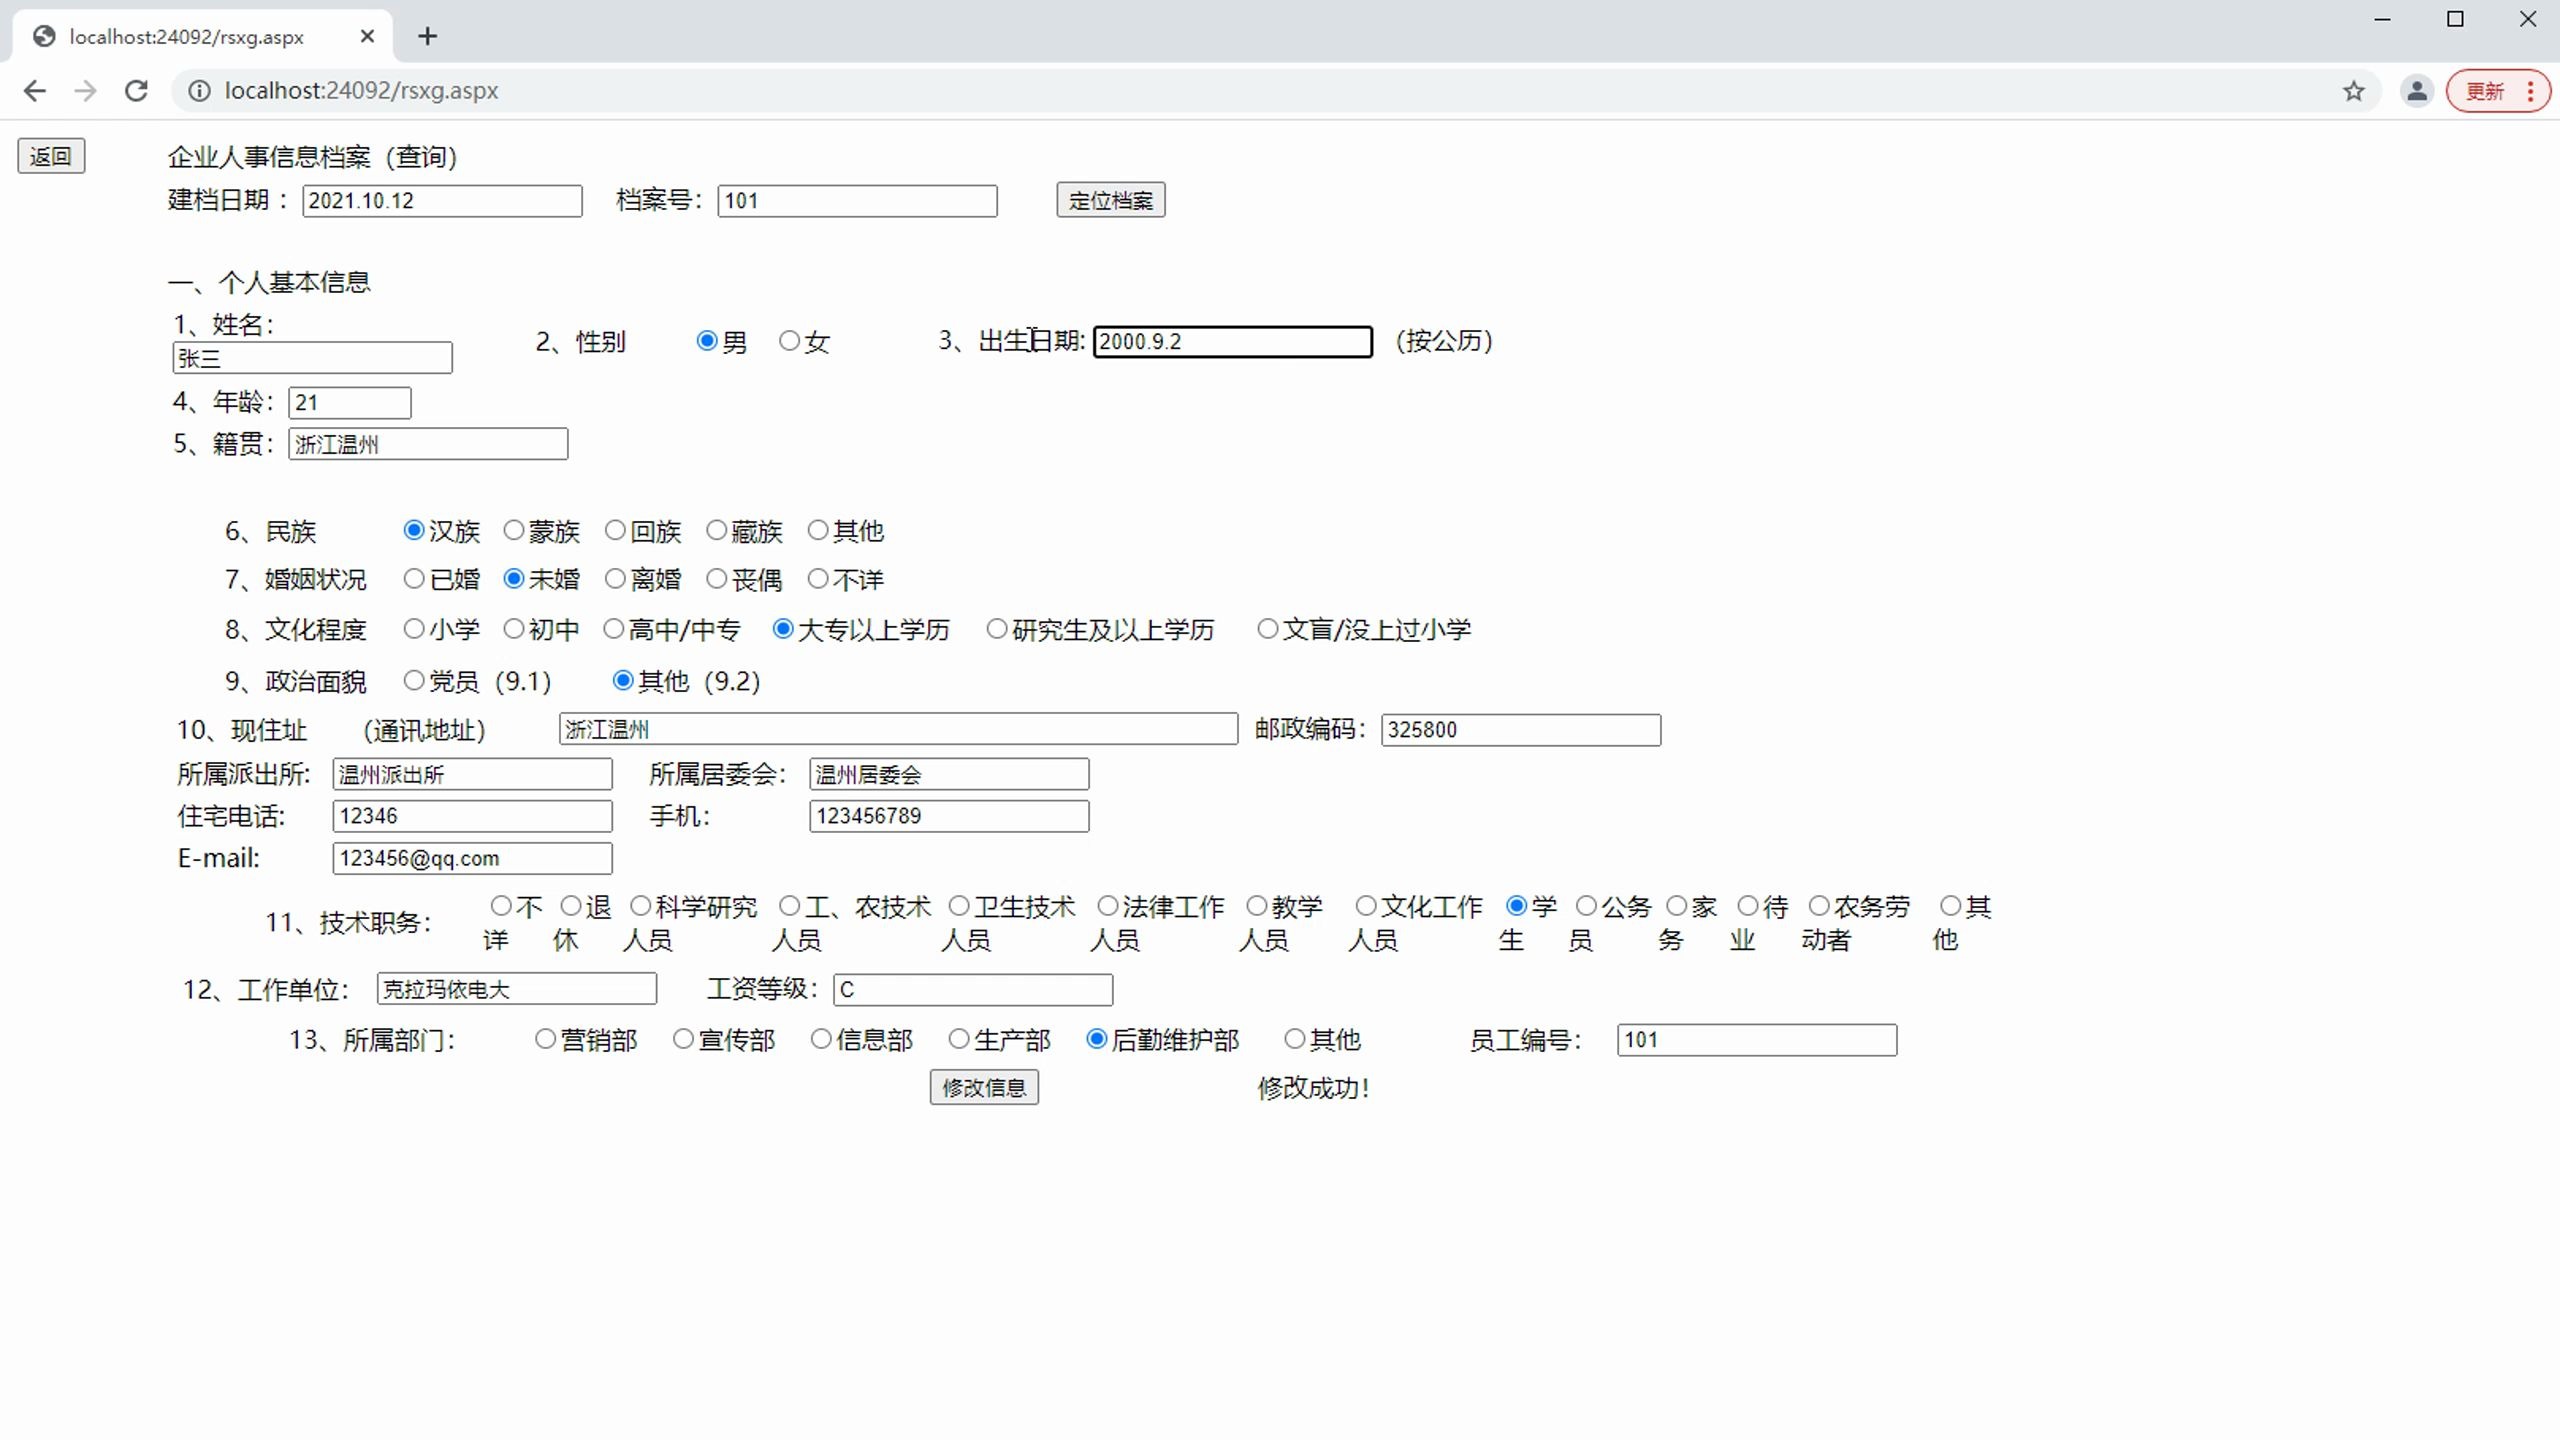Open the Chrome profile avatar icon
Screen dimensions: 2560x1440
pos(2417,91)
